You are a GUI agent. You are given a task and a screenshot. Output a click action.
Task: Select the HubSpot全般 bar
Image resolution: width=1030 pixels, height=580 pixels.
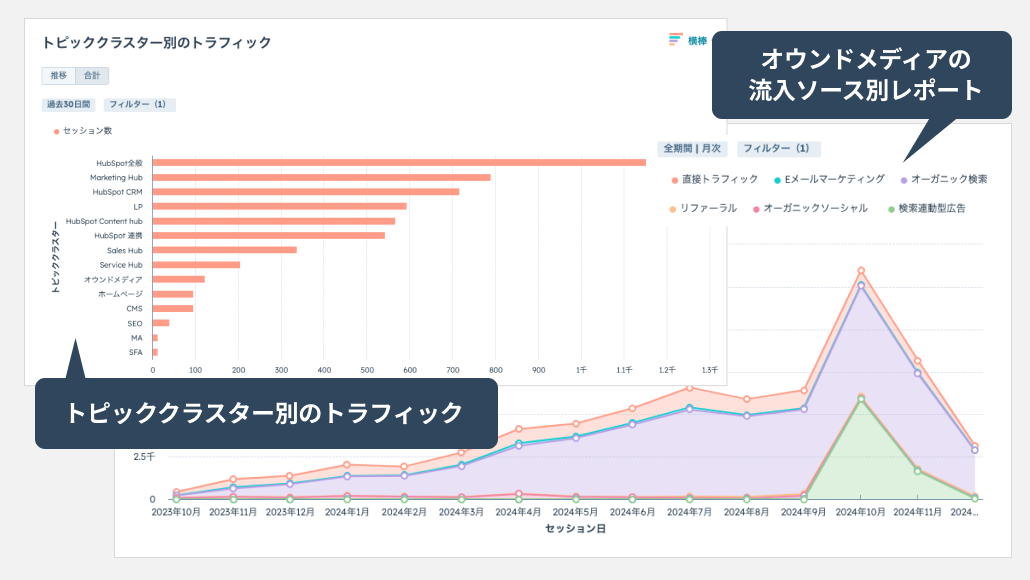tap(399, 163)
